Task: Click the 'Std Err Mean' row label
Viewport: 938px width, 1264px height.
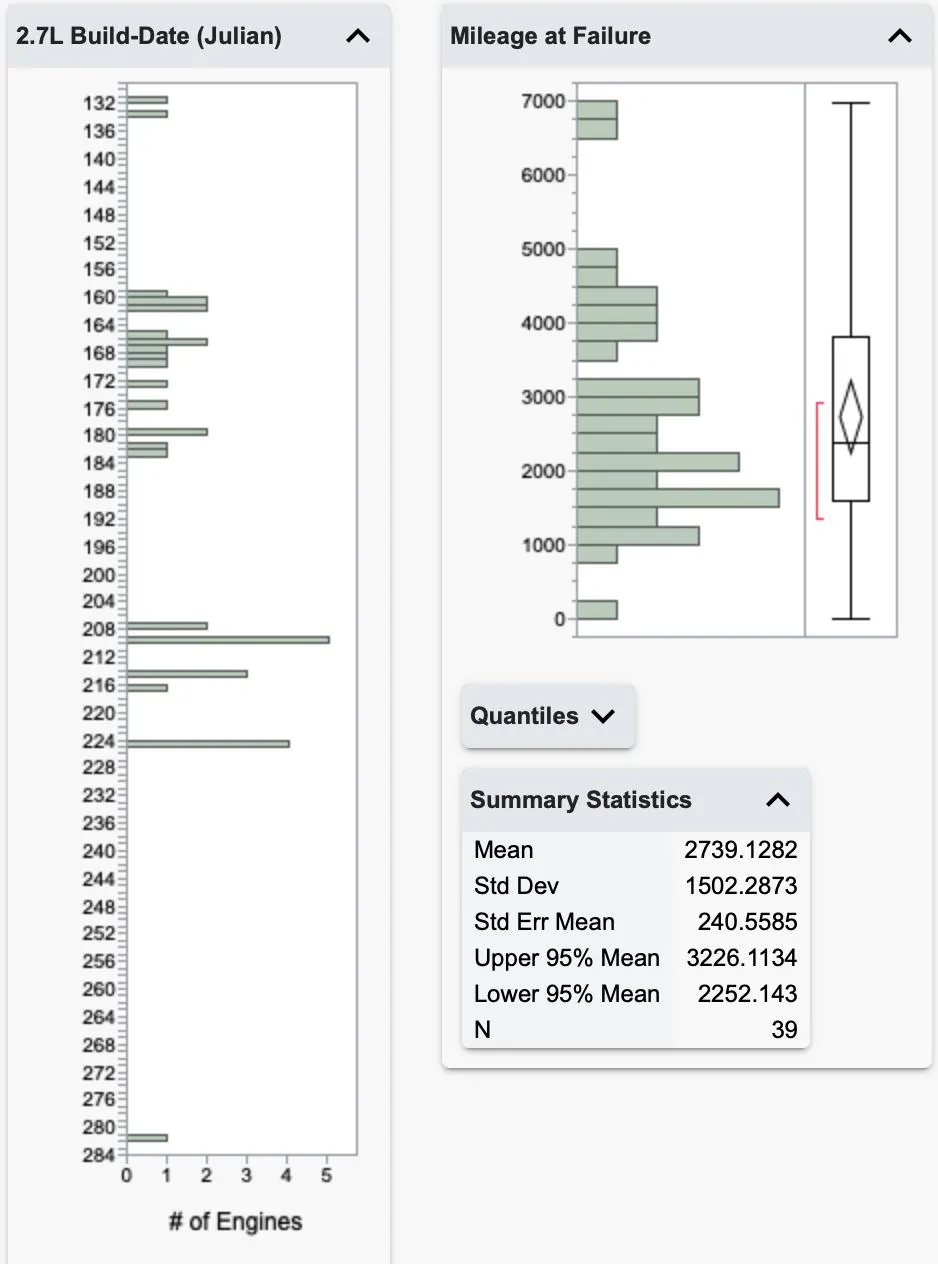Action: click(x=544, y=922)
